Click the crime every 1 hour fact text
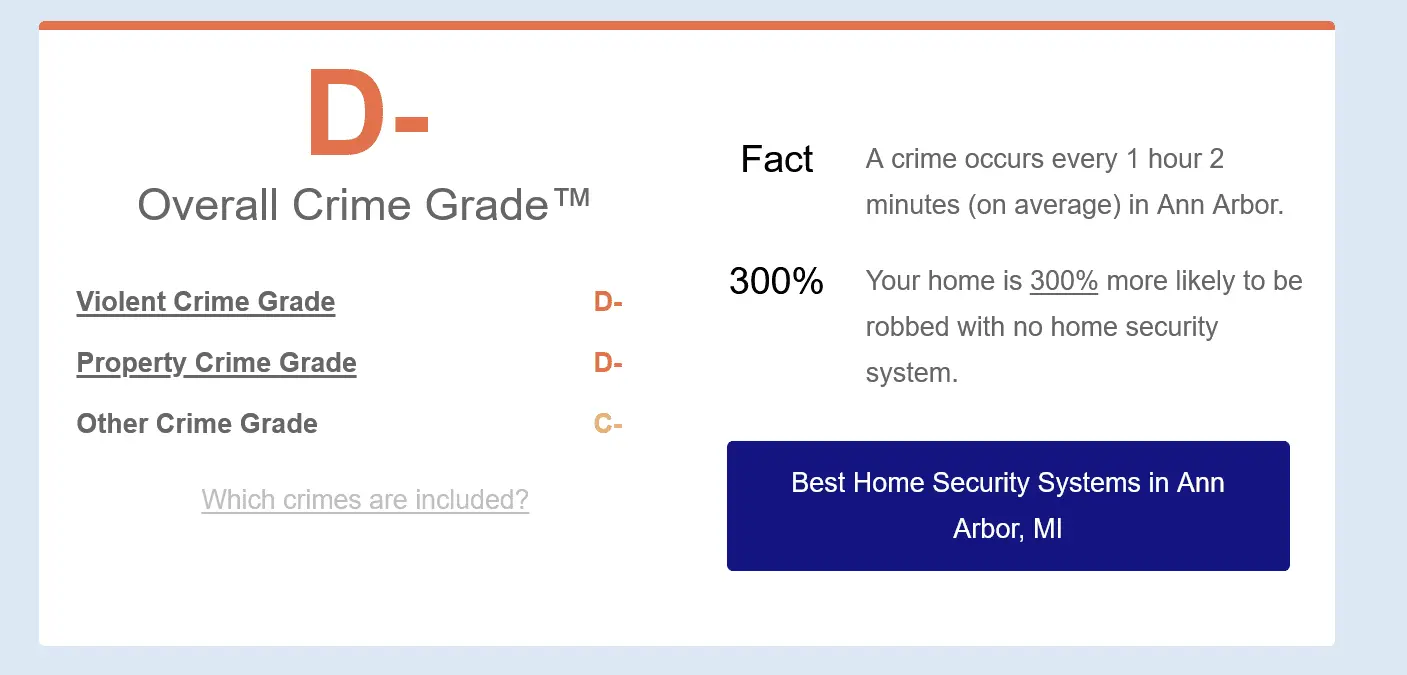Screen dimensions: 1407x675 1044,160
